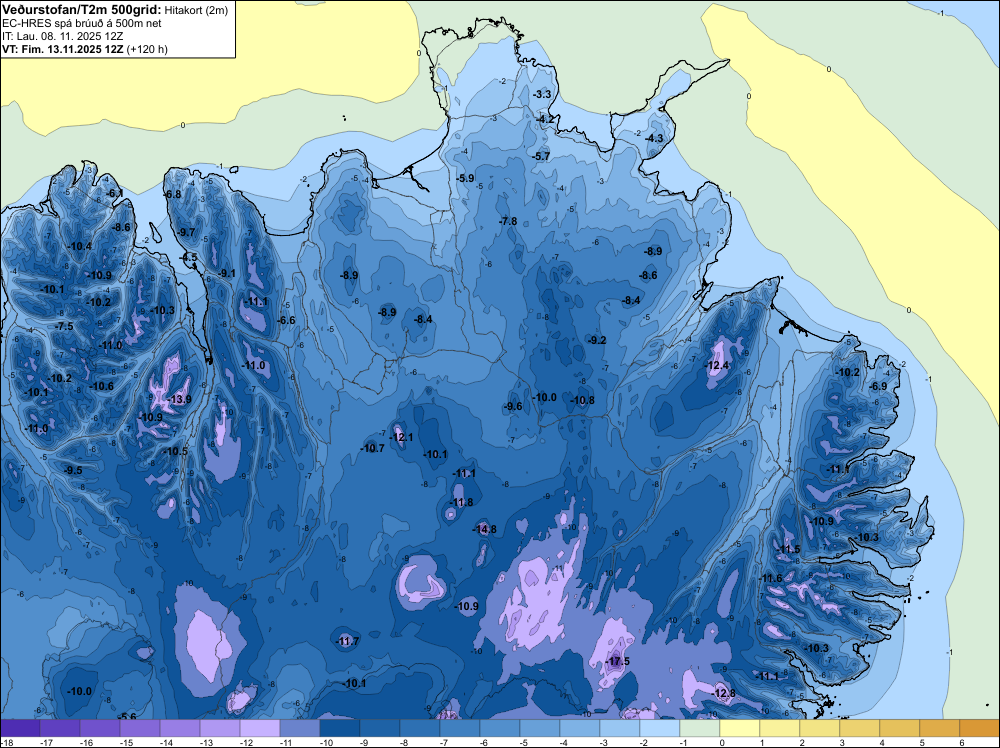Click the -10.8 temperature value
The image size is (1000, 748).
(582, 400)
